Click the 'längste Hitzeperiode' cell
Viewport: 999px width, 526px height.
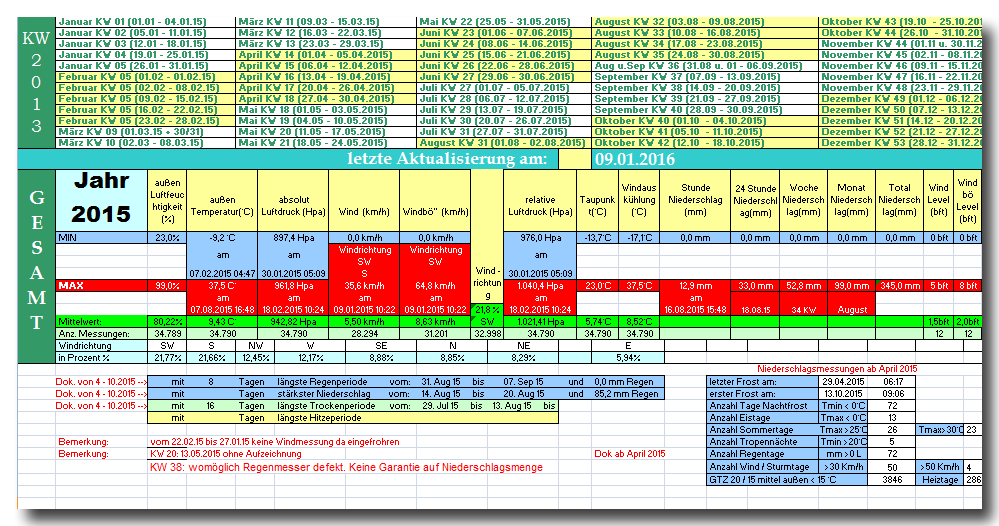[319, 418]
